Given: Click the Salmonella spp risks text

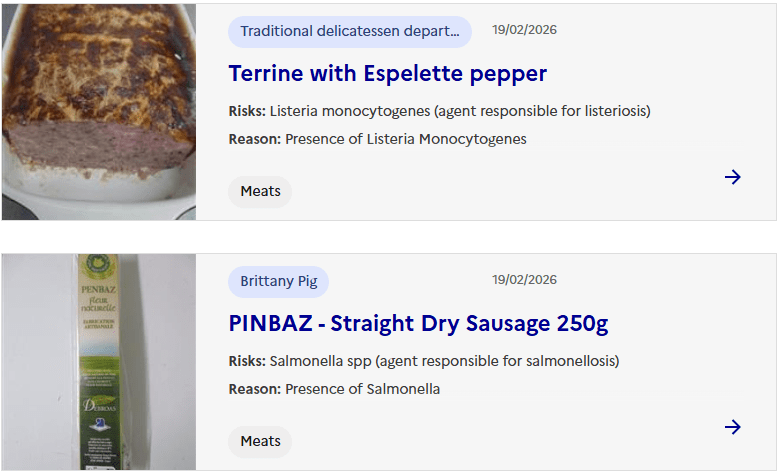Looking at the screenshot, I should pos(444,361).
